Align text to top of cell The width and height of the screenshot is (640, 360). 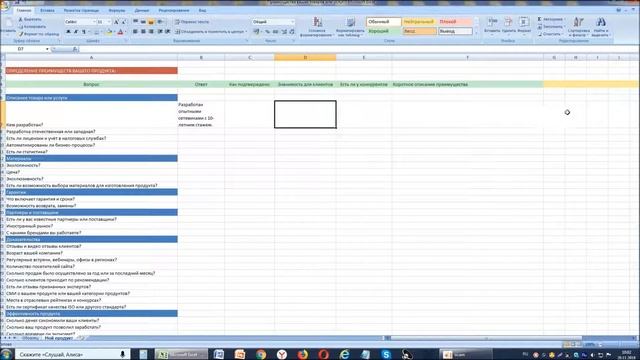pos(136,22)
